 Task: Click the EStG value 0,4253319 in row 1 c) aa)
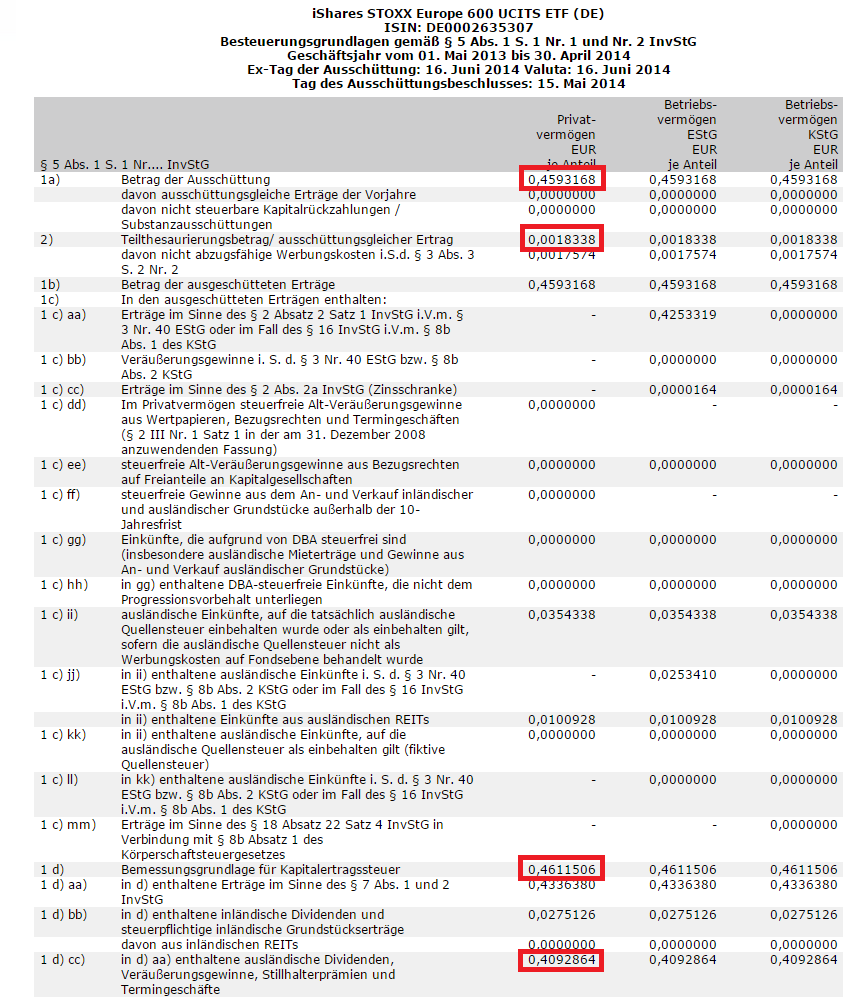tap(683, 314)
